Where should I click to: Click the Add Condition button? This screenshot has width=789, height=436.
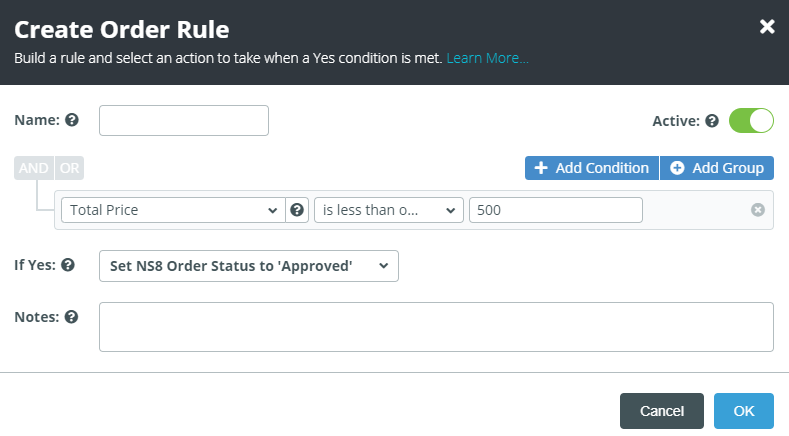(592, 168)
